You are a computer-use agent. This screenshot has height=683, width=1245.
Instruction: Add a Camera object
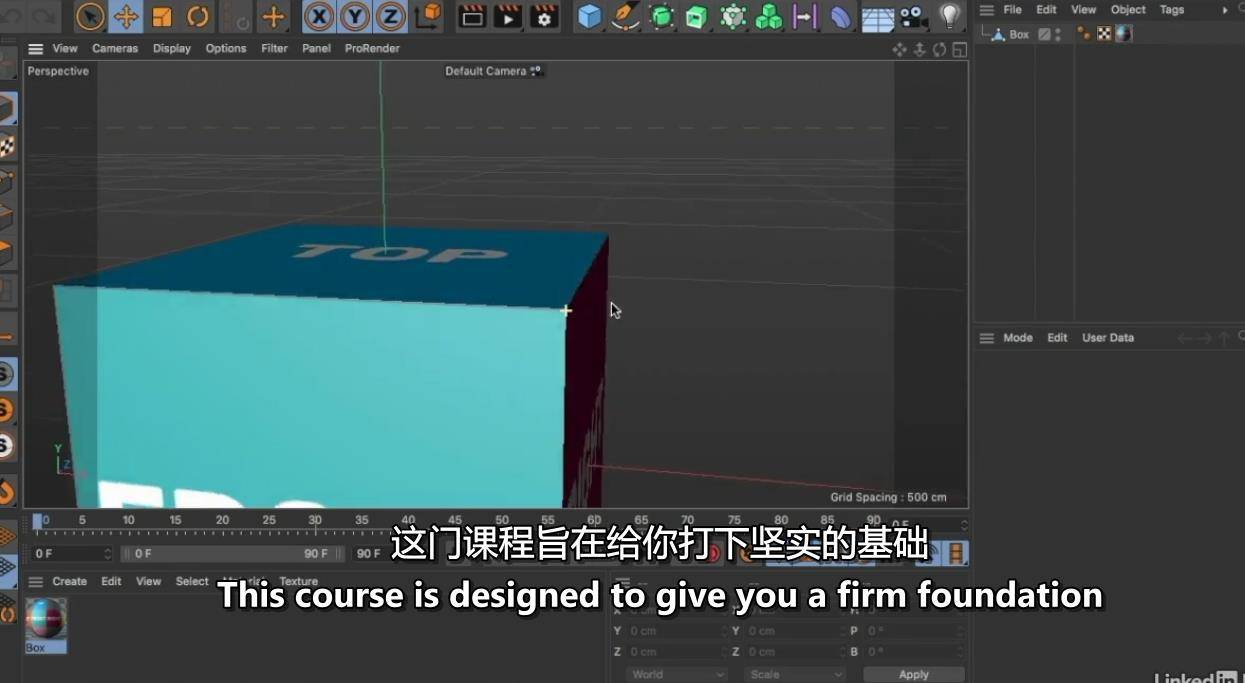pyautogui.click(x=913, y=16)
